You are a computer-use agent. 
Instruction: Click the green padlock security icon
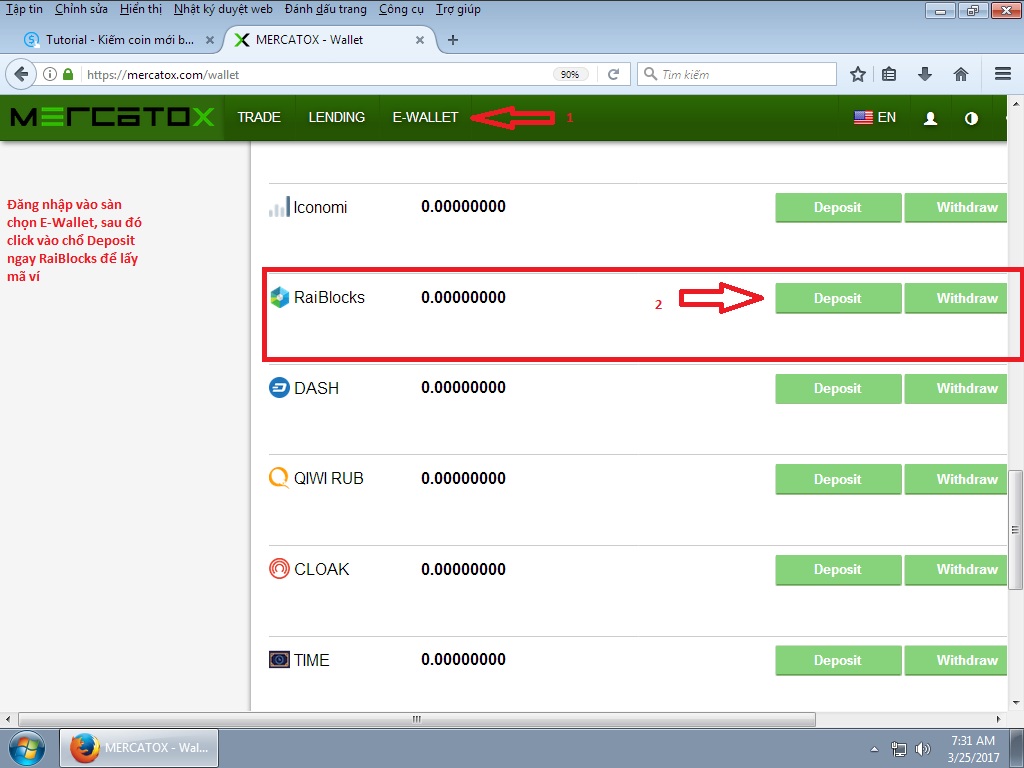[68, 74]
